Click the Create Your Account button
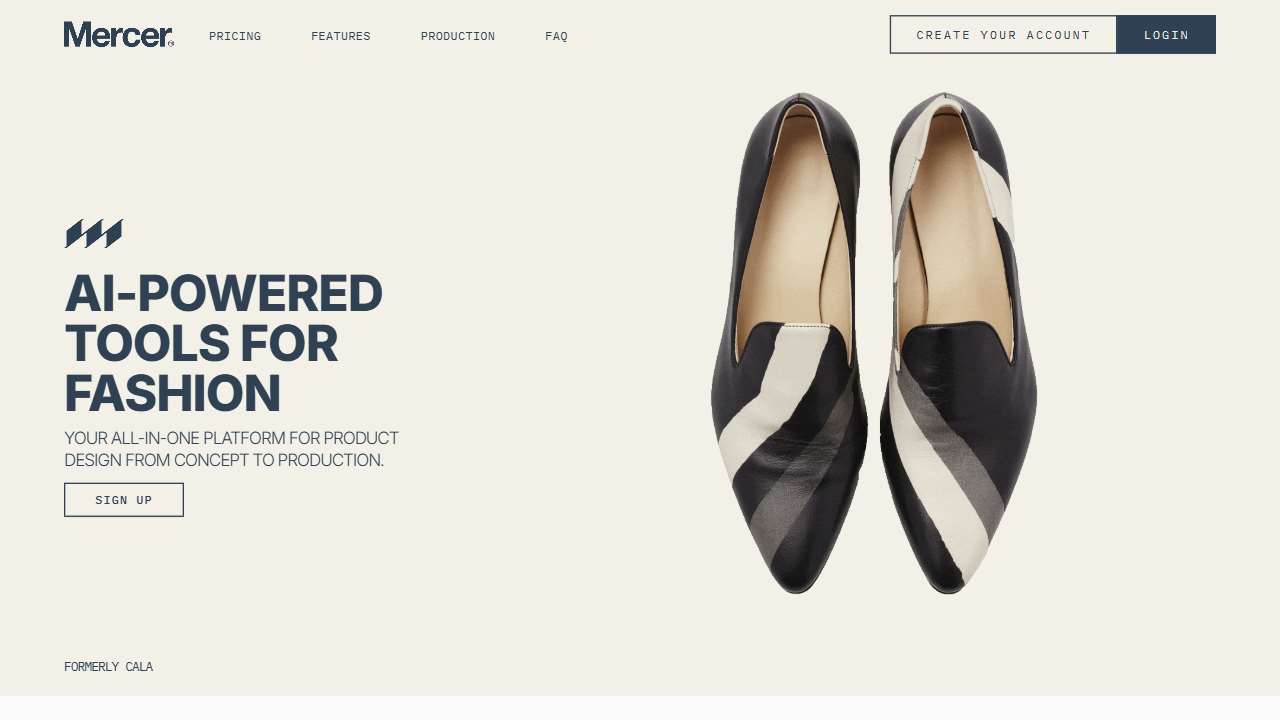 click(1003, 35)
